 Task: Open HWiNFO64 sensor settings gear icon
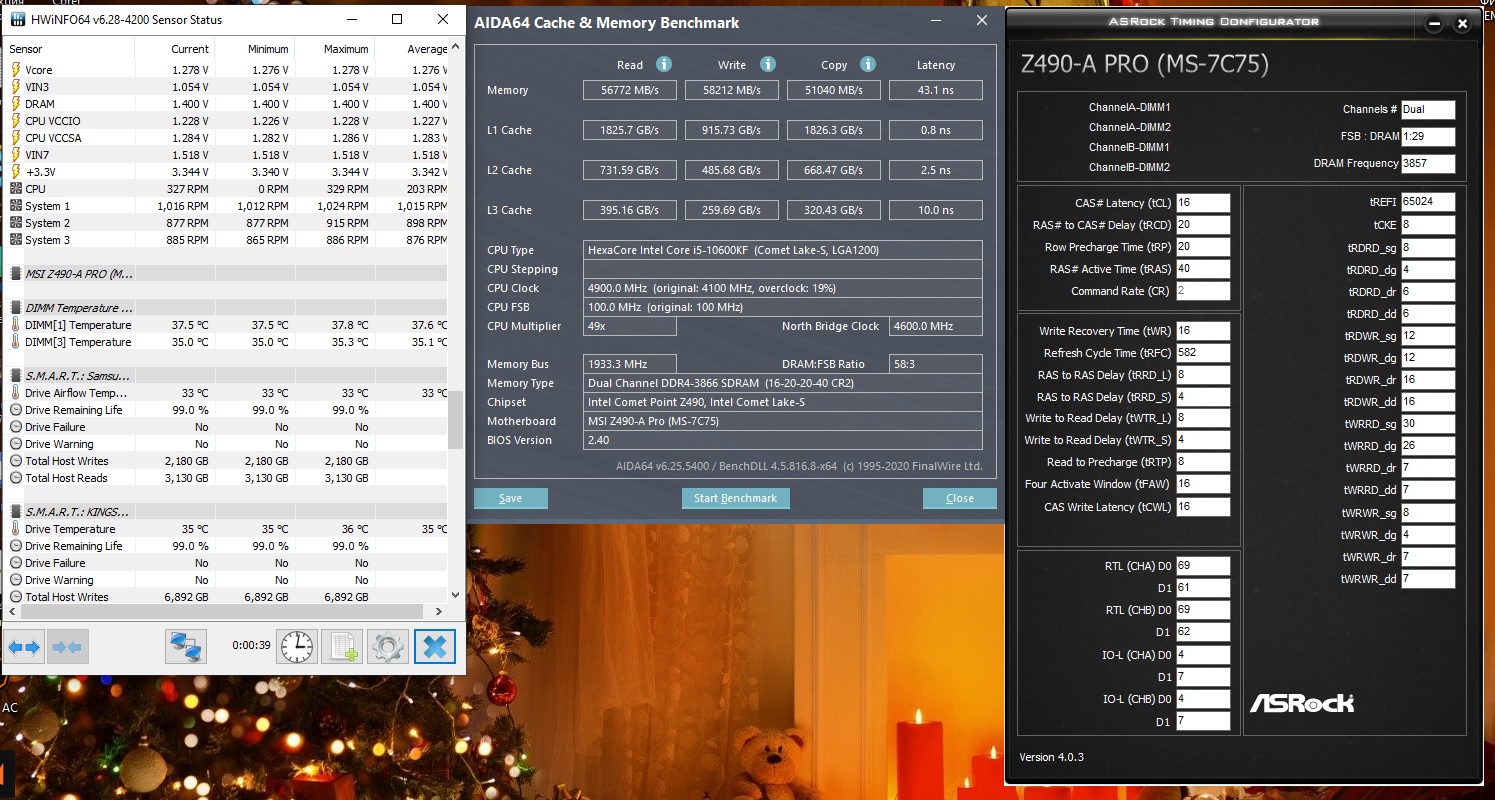tap(388, 647)
